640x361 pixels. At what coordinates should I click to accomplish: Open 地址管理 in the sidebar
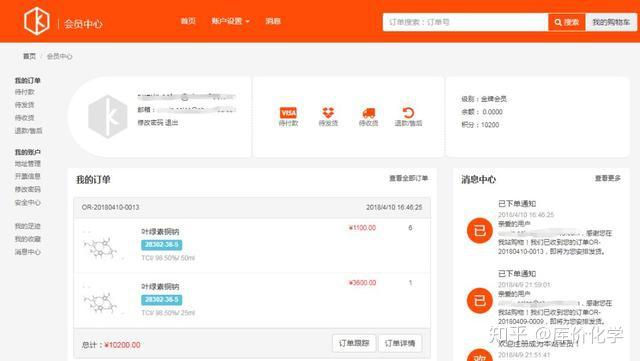(28, 164)
